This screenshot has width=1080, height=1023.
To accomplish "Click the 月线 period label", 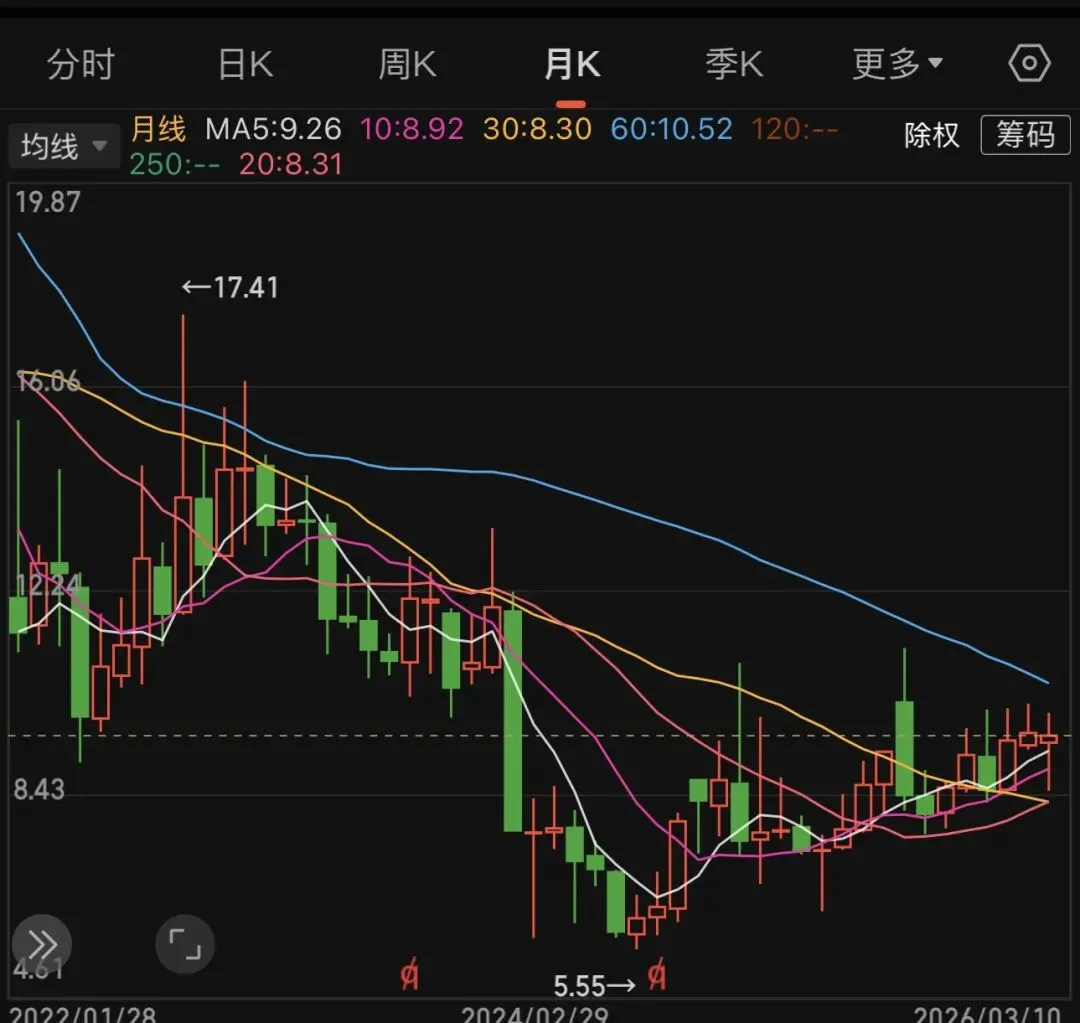I will pos(158,129).
